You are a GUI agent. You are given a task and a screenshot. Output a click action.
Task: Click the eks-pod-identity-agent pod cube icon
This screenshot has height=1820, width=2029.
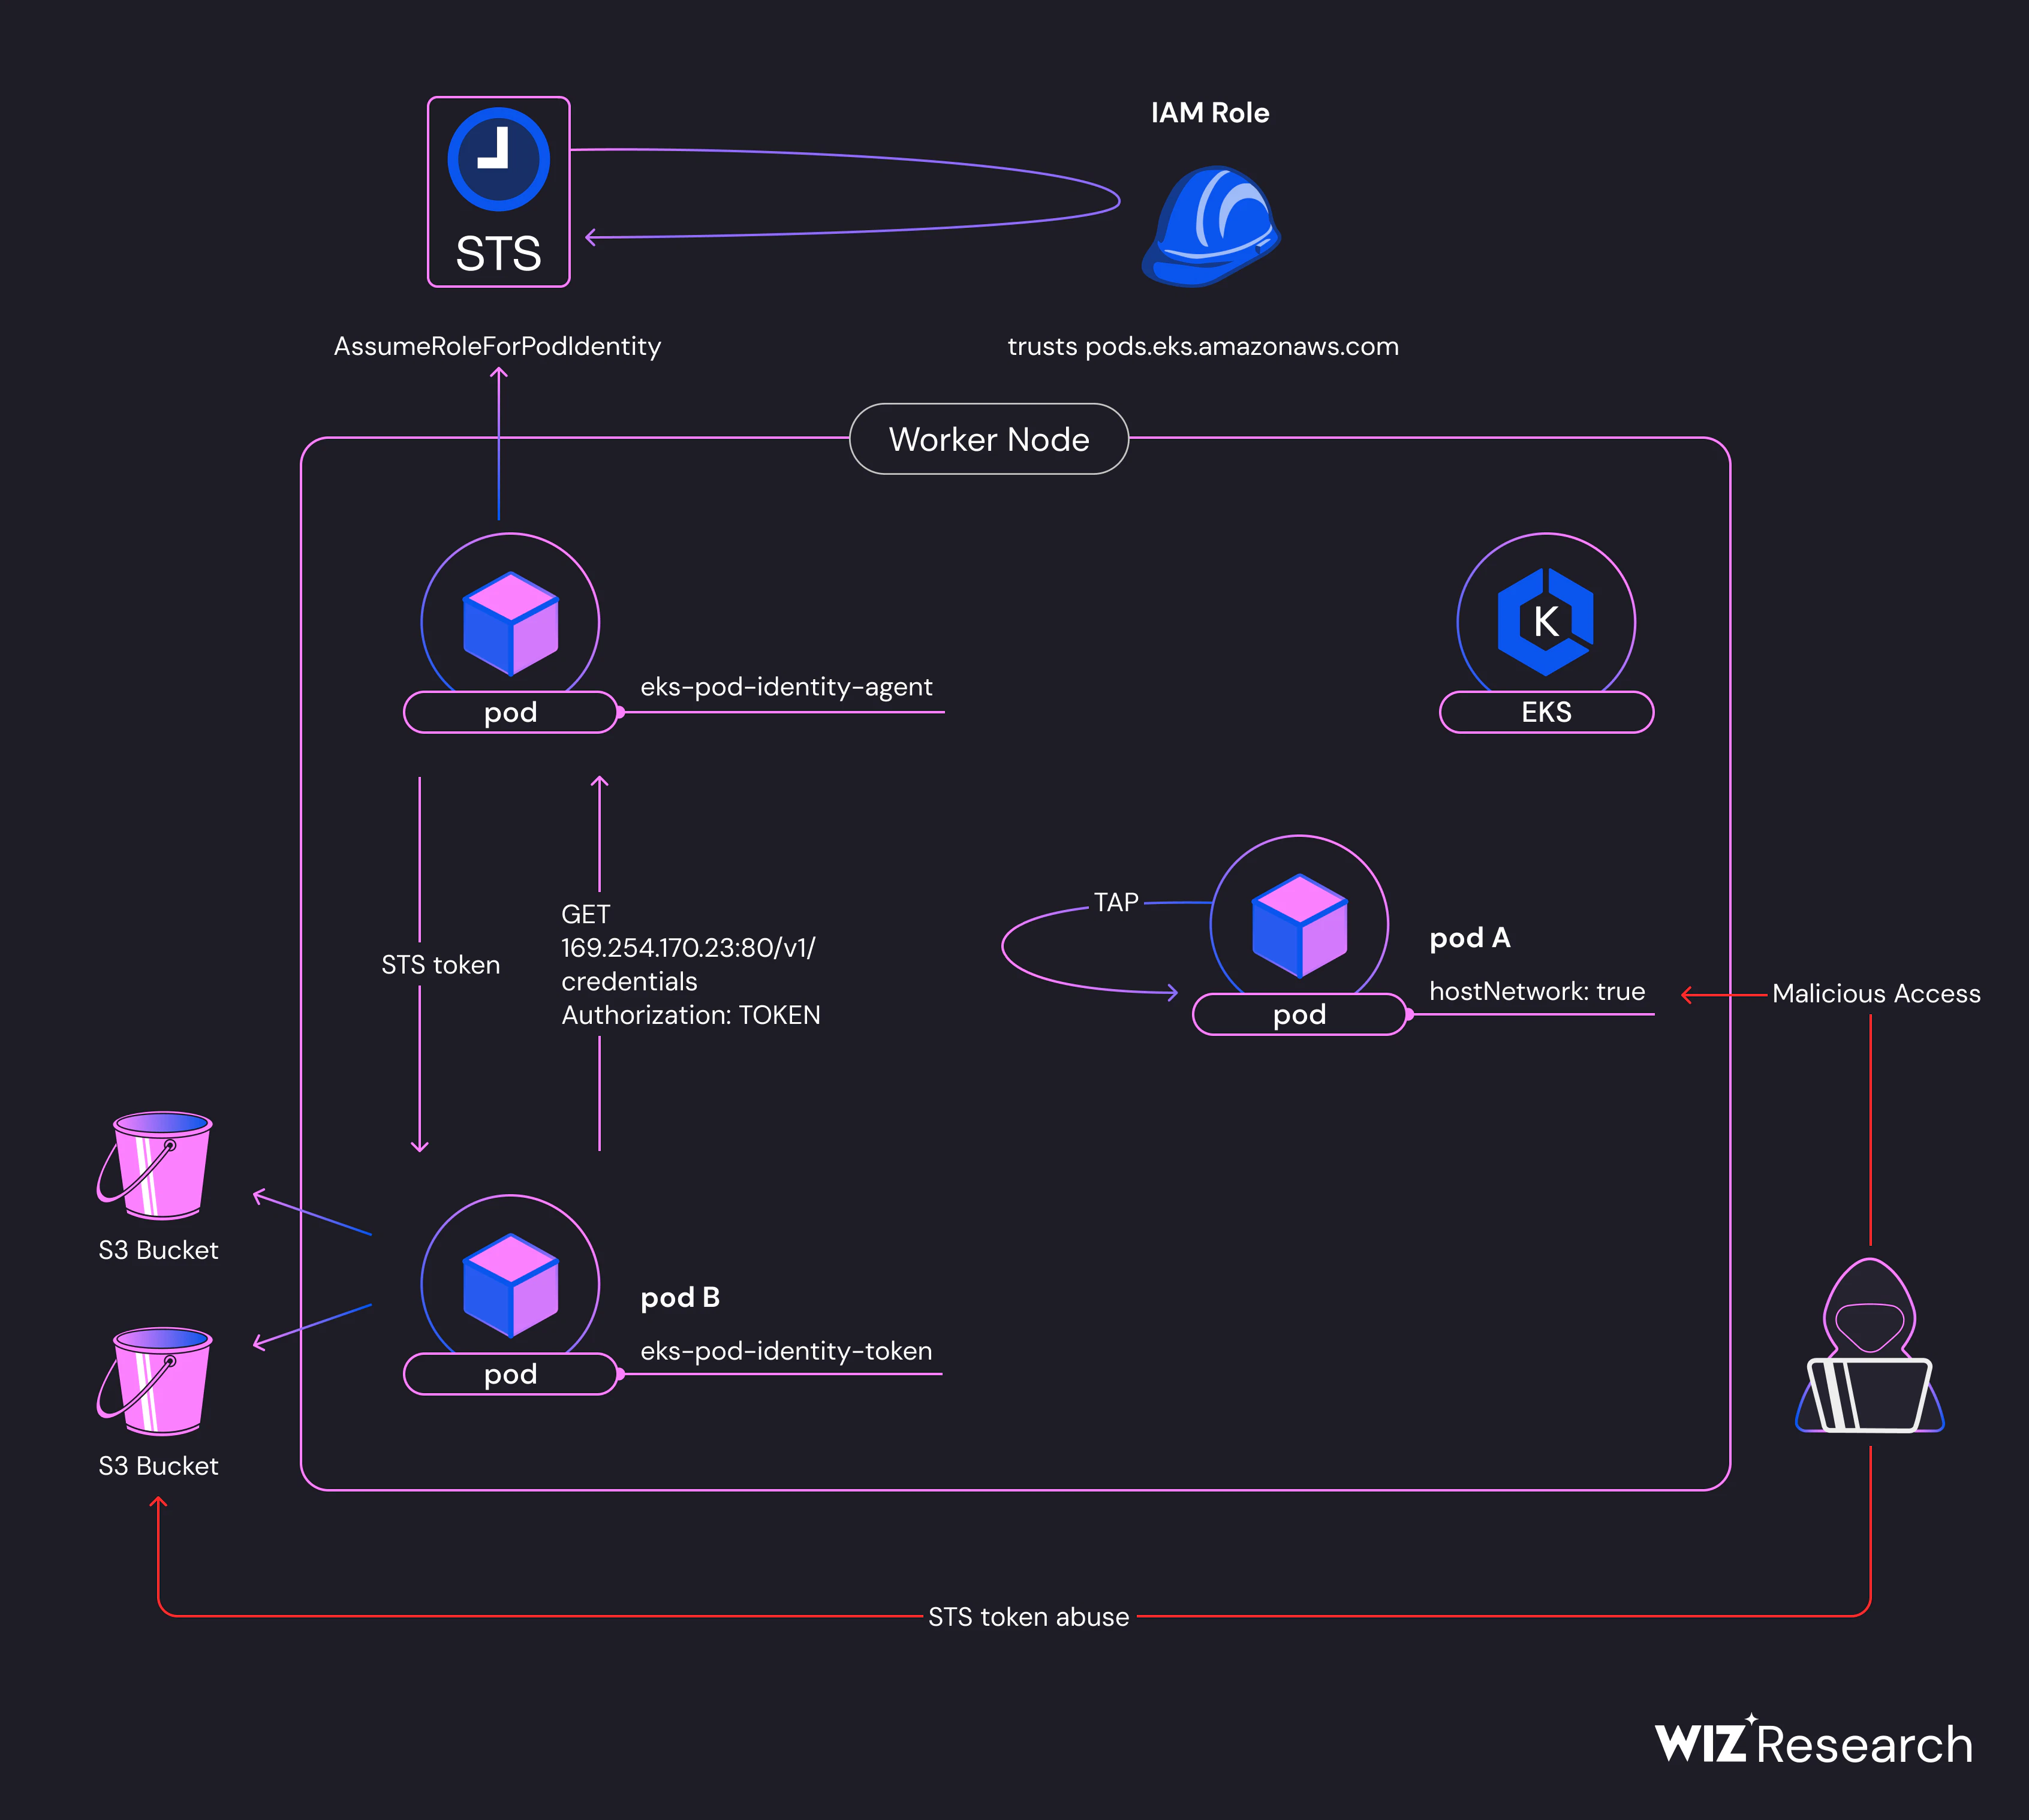click(x=510, y=623)
